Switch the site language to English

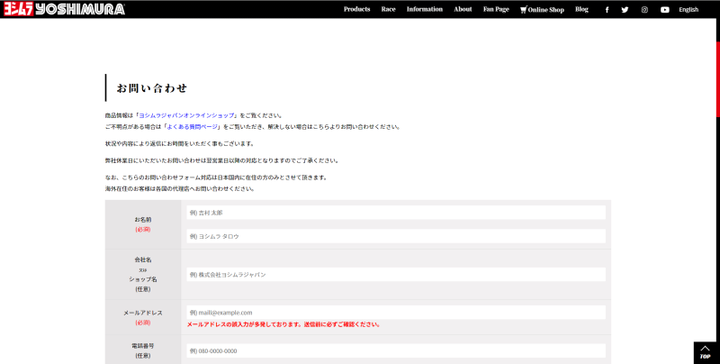[x=688, y=10]
